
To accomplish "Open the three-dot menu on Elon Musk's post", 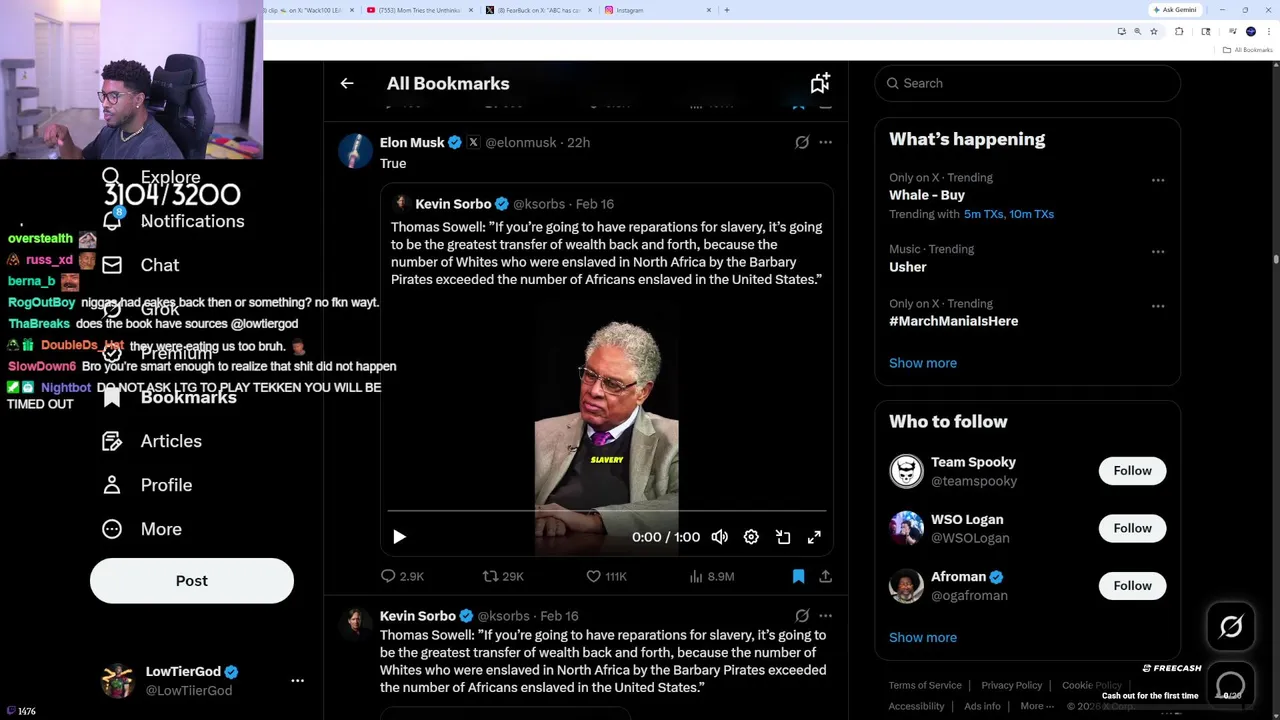I will pos(825,143).
